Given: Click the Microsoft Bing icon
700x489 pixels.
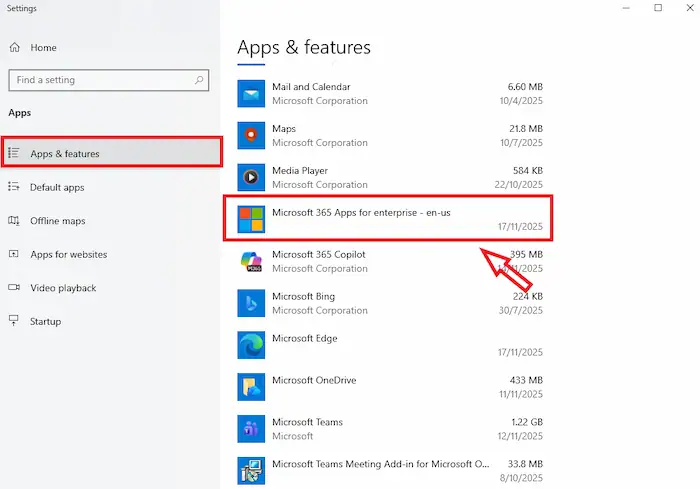Looking at the screenshot, I should click(250, 303).
